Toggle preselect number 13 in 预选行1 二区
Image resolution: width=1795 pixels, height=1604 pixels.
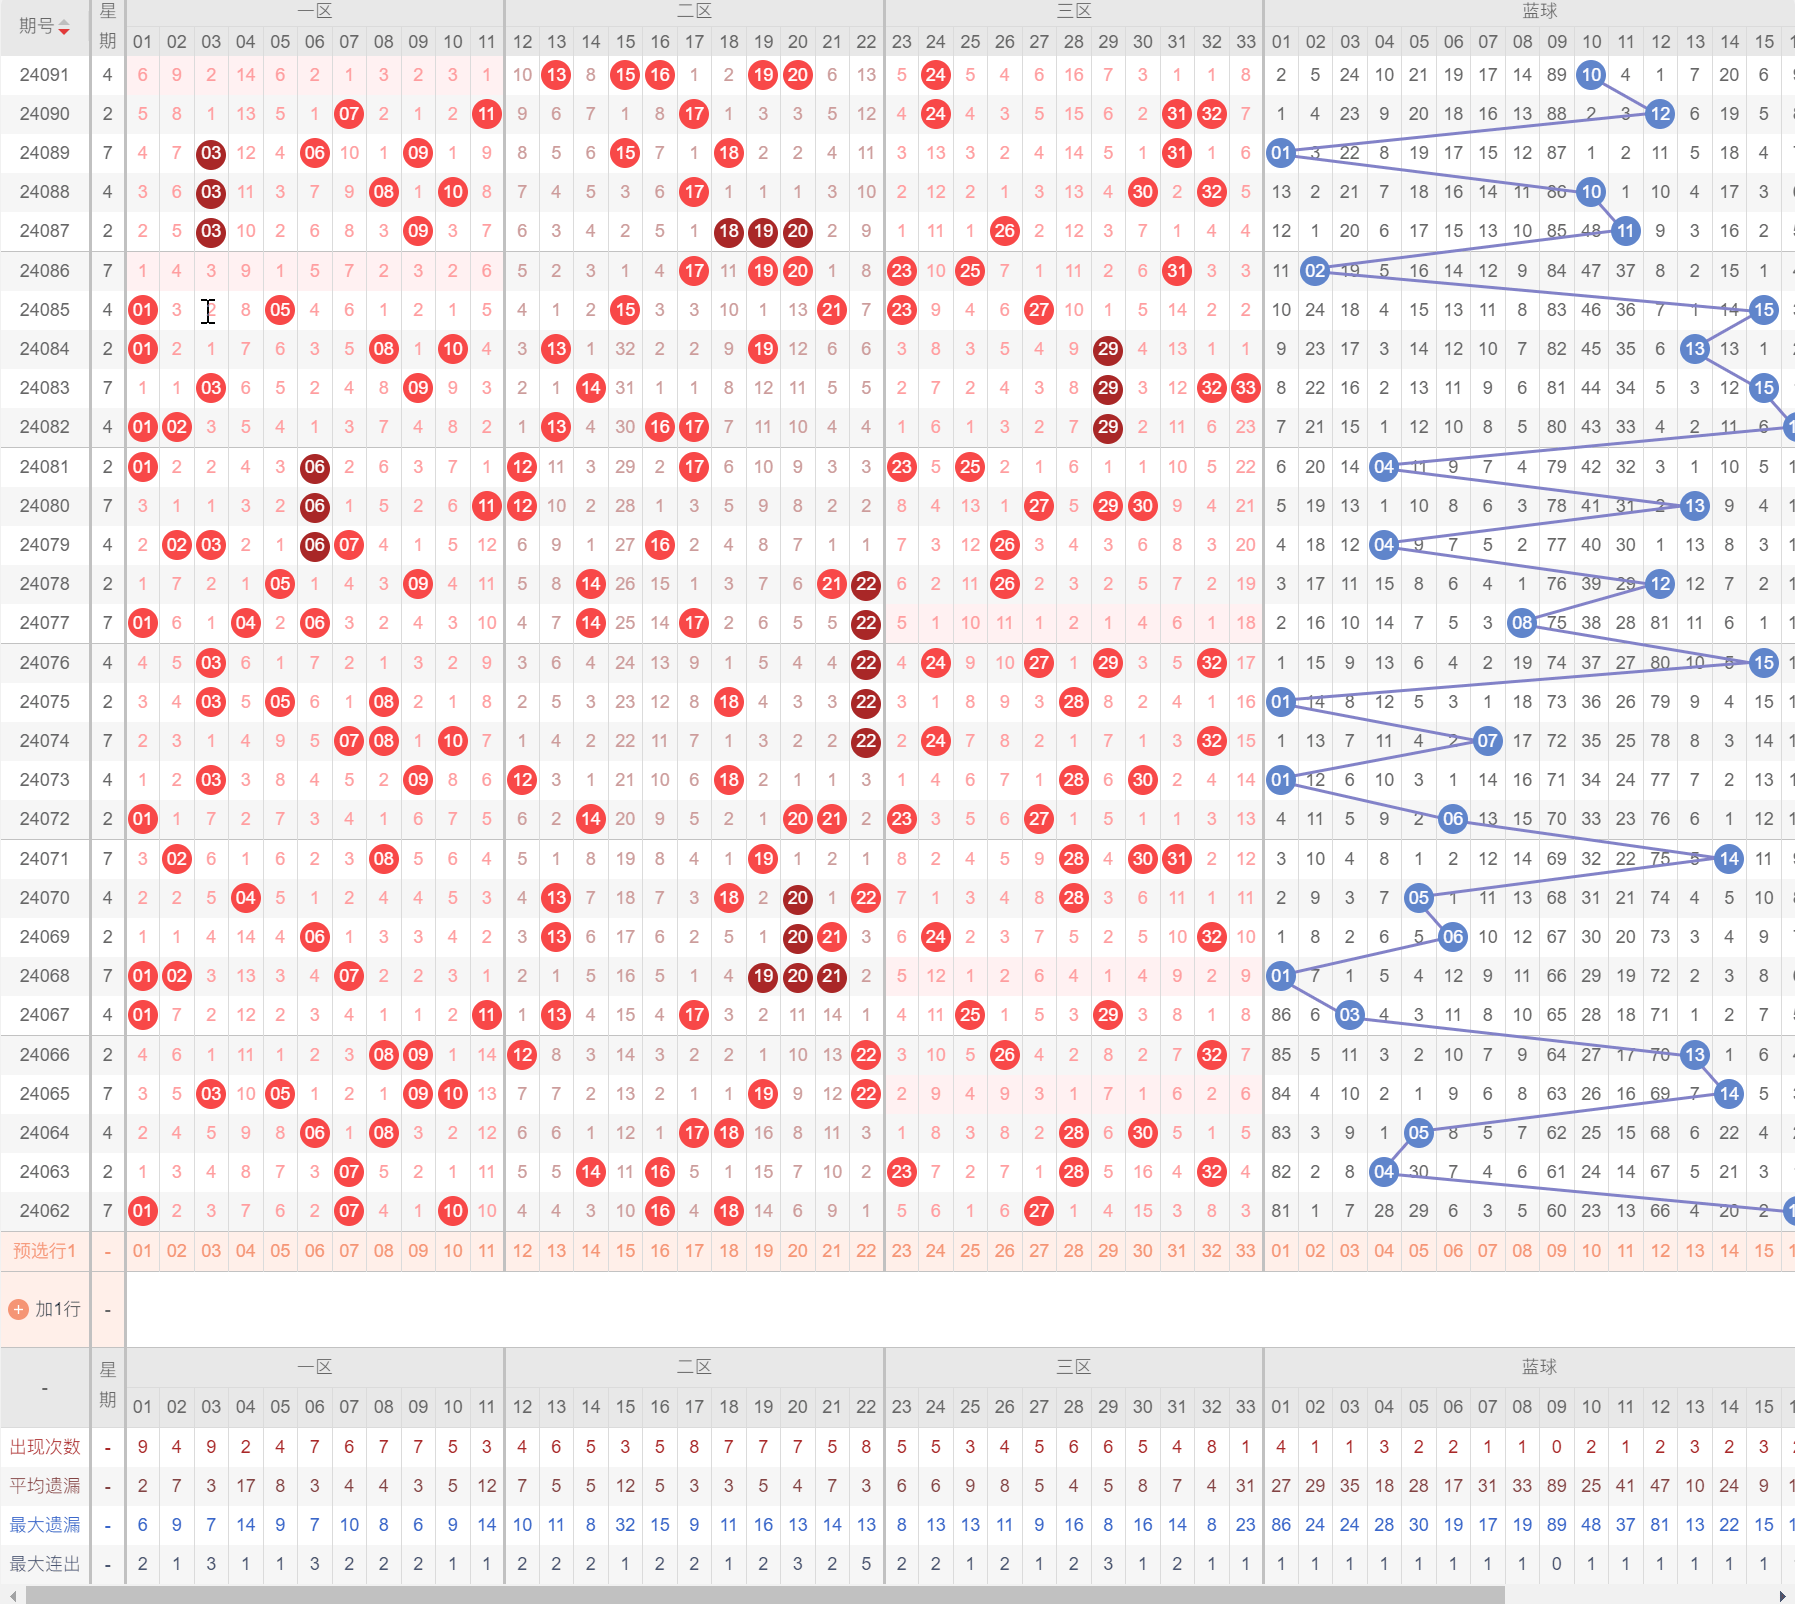point(557,1251)
